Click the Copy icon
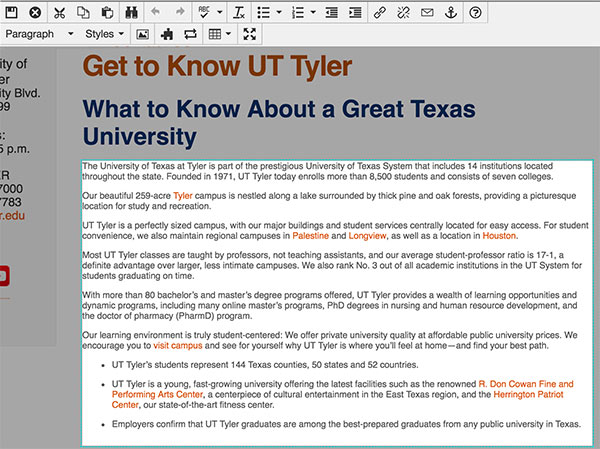This screenshot has width=600, height=449. (x=83, y=13)
